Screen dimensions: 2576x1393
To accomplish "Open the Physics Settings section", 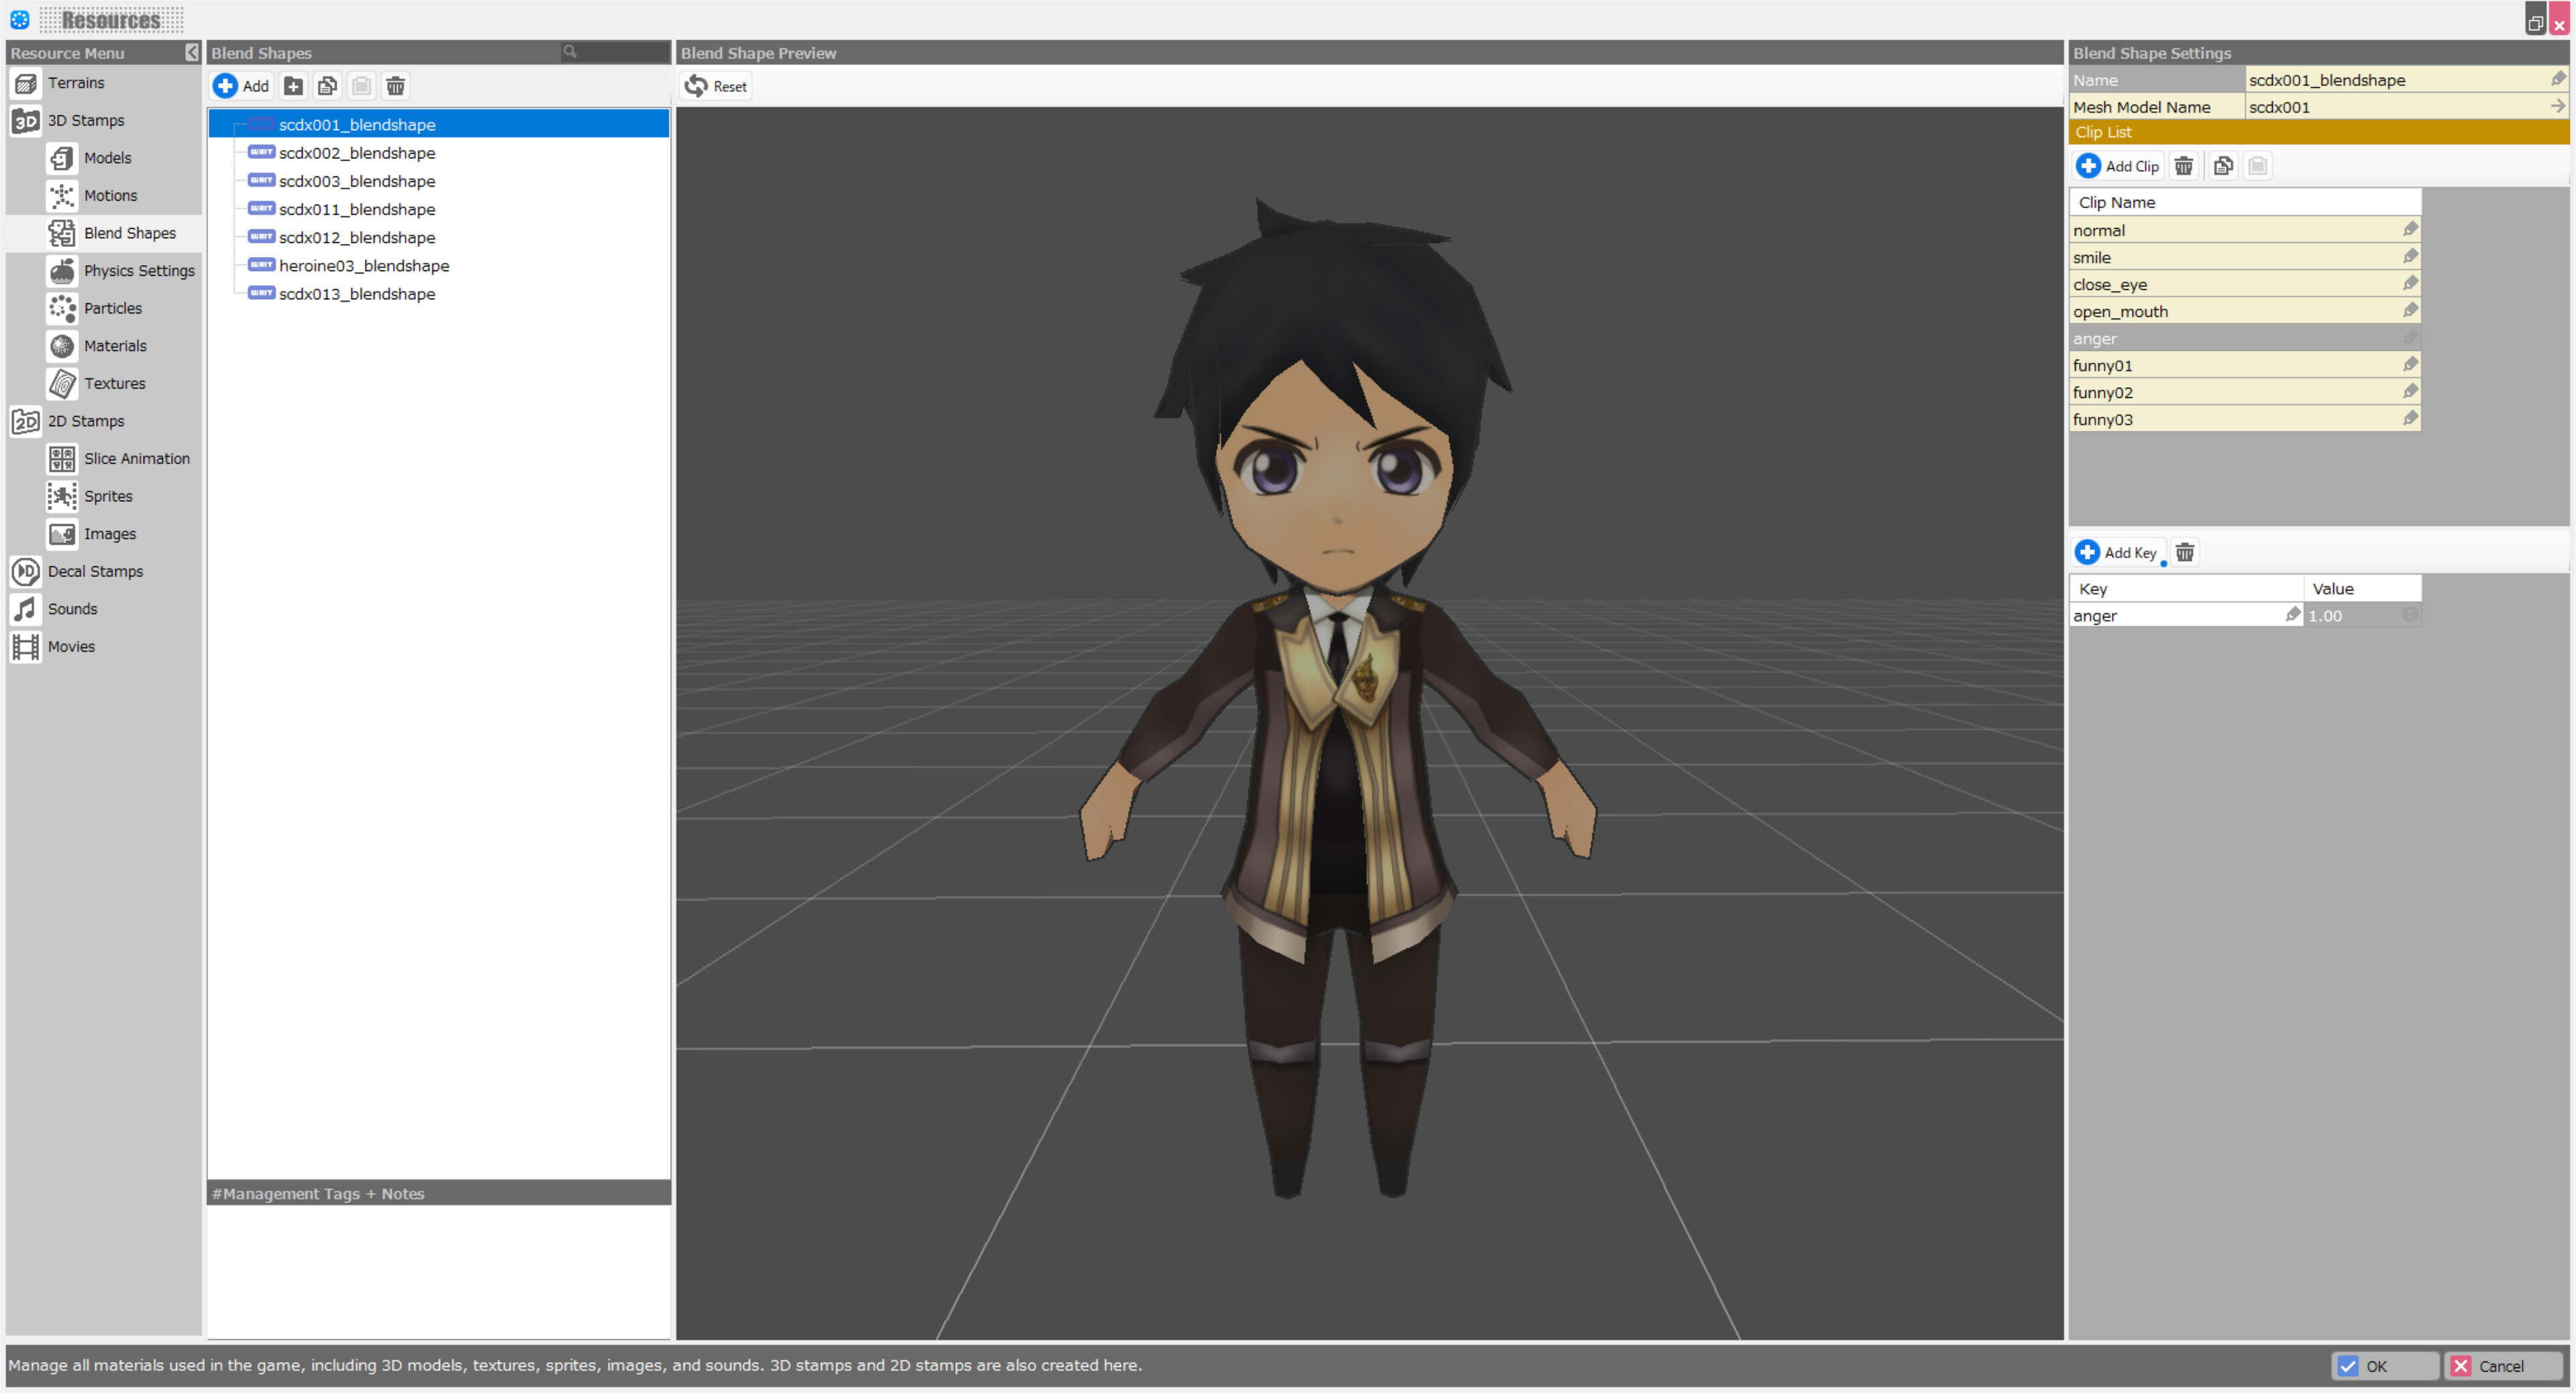I will 139,270.
